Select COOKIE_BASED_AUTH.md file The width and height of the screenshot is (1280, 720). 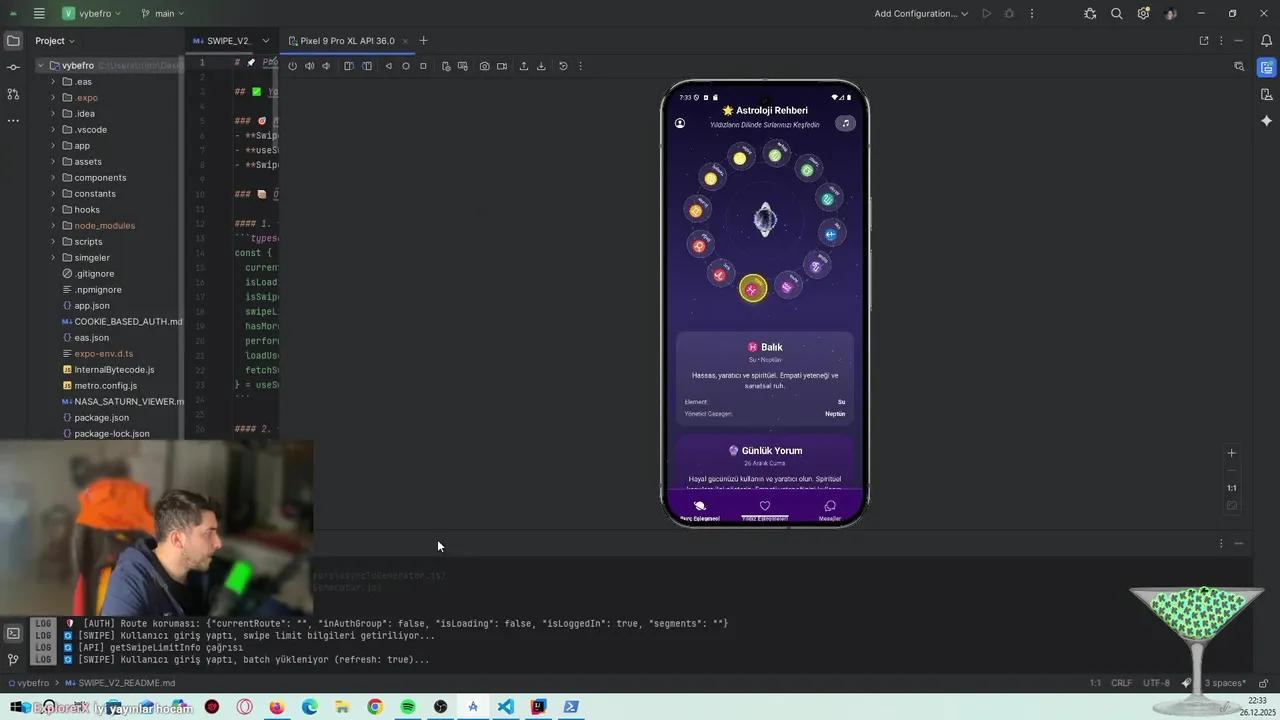click(x=128, y=322)
